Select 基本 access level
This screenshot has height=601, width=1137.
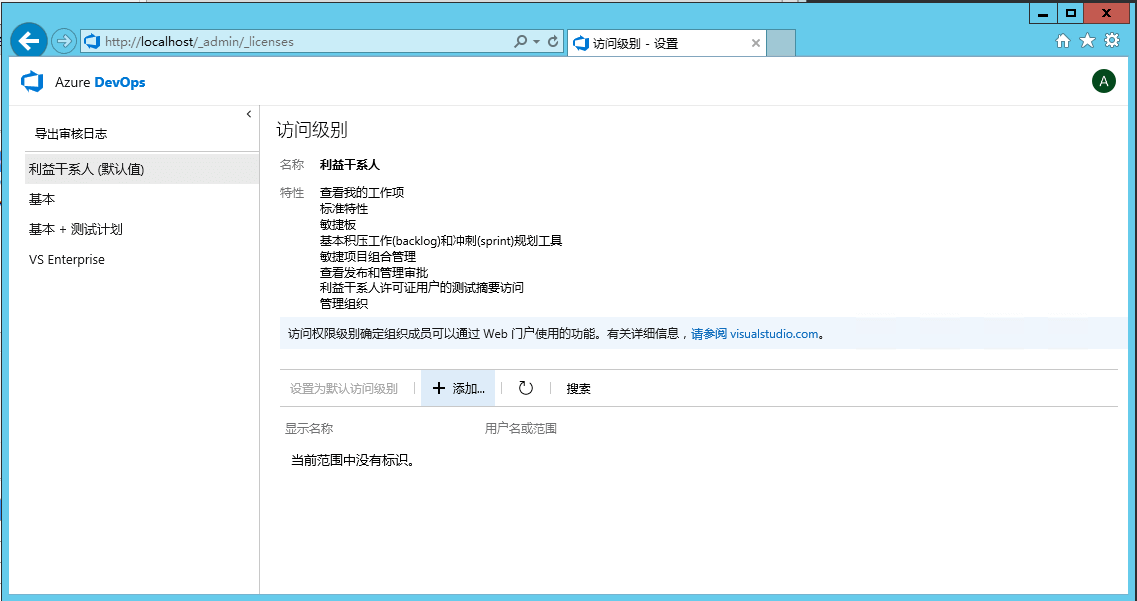point(42,199)
